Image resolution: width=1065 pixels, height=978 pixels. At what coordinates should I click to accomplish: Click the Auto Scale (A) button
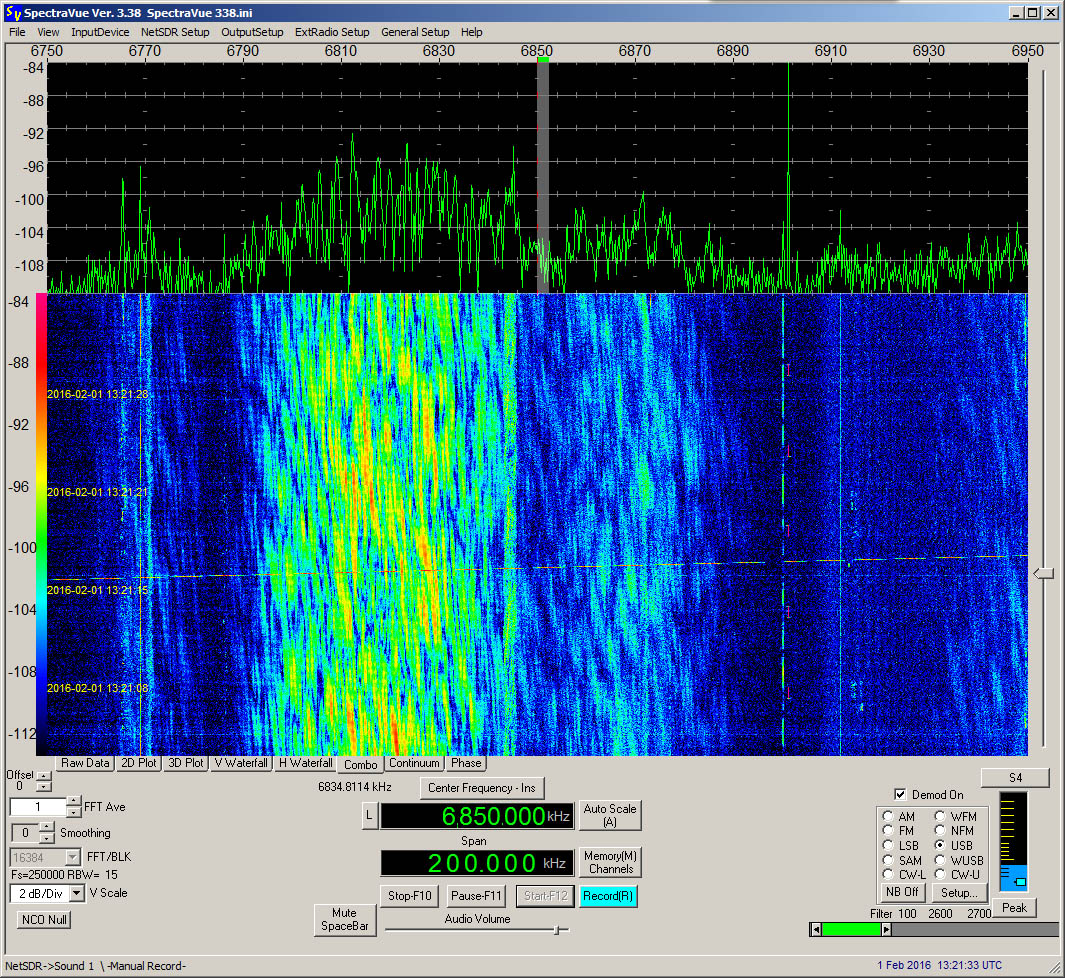(x=610, y=815)
